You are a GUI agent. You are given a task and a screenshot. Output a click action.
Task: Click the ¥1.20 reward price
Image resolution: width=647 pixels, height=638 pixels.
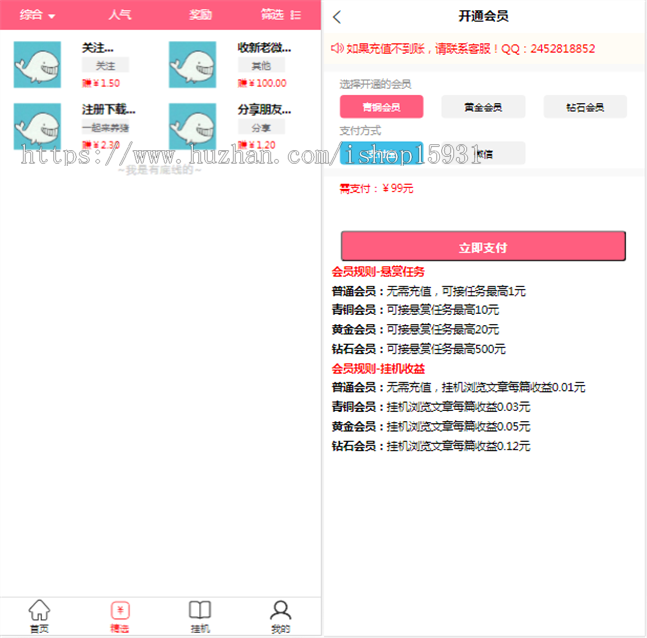(x=257, y=145)
